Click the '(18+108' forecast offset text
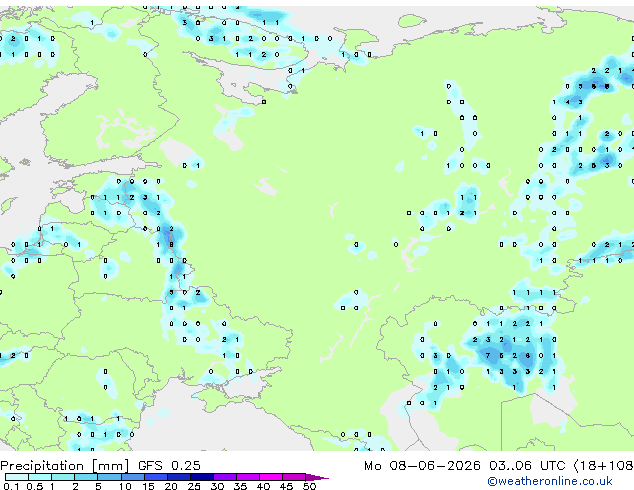The height and width of the screenshot is (490, 634). [x=603, y=466]
